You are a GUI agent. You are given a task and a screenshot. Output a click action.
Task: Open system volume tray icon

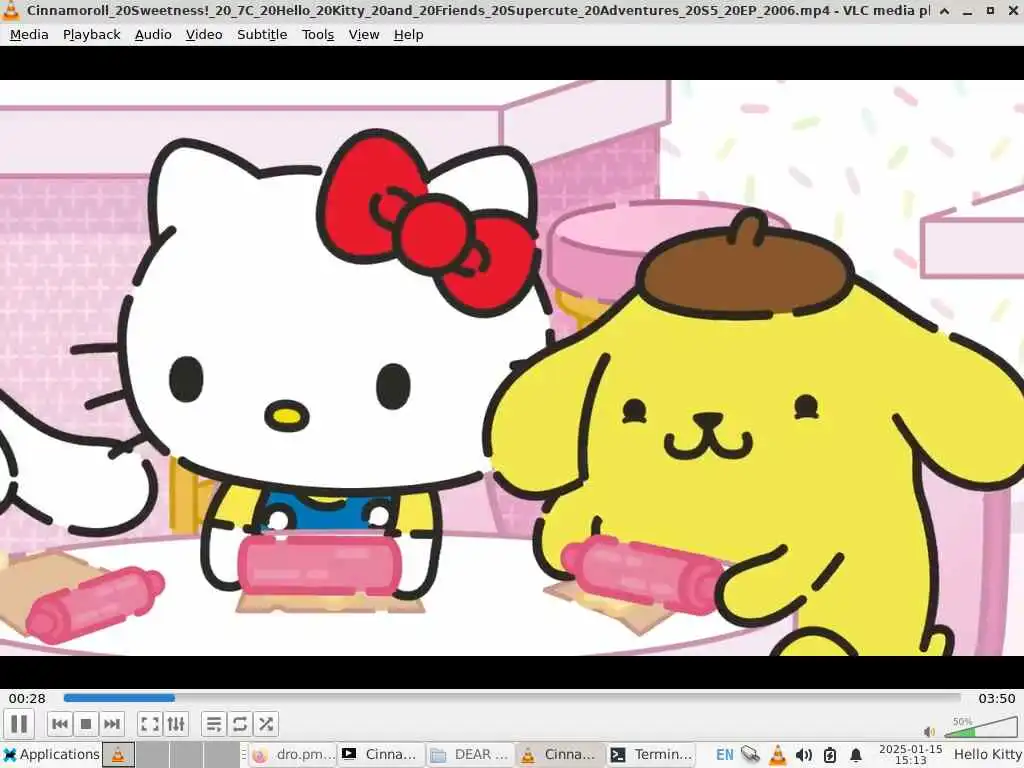(804, 755)
